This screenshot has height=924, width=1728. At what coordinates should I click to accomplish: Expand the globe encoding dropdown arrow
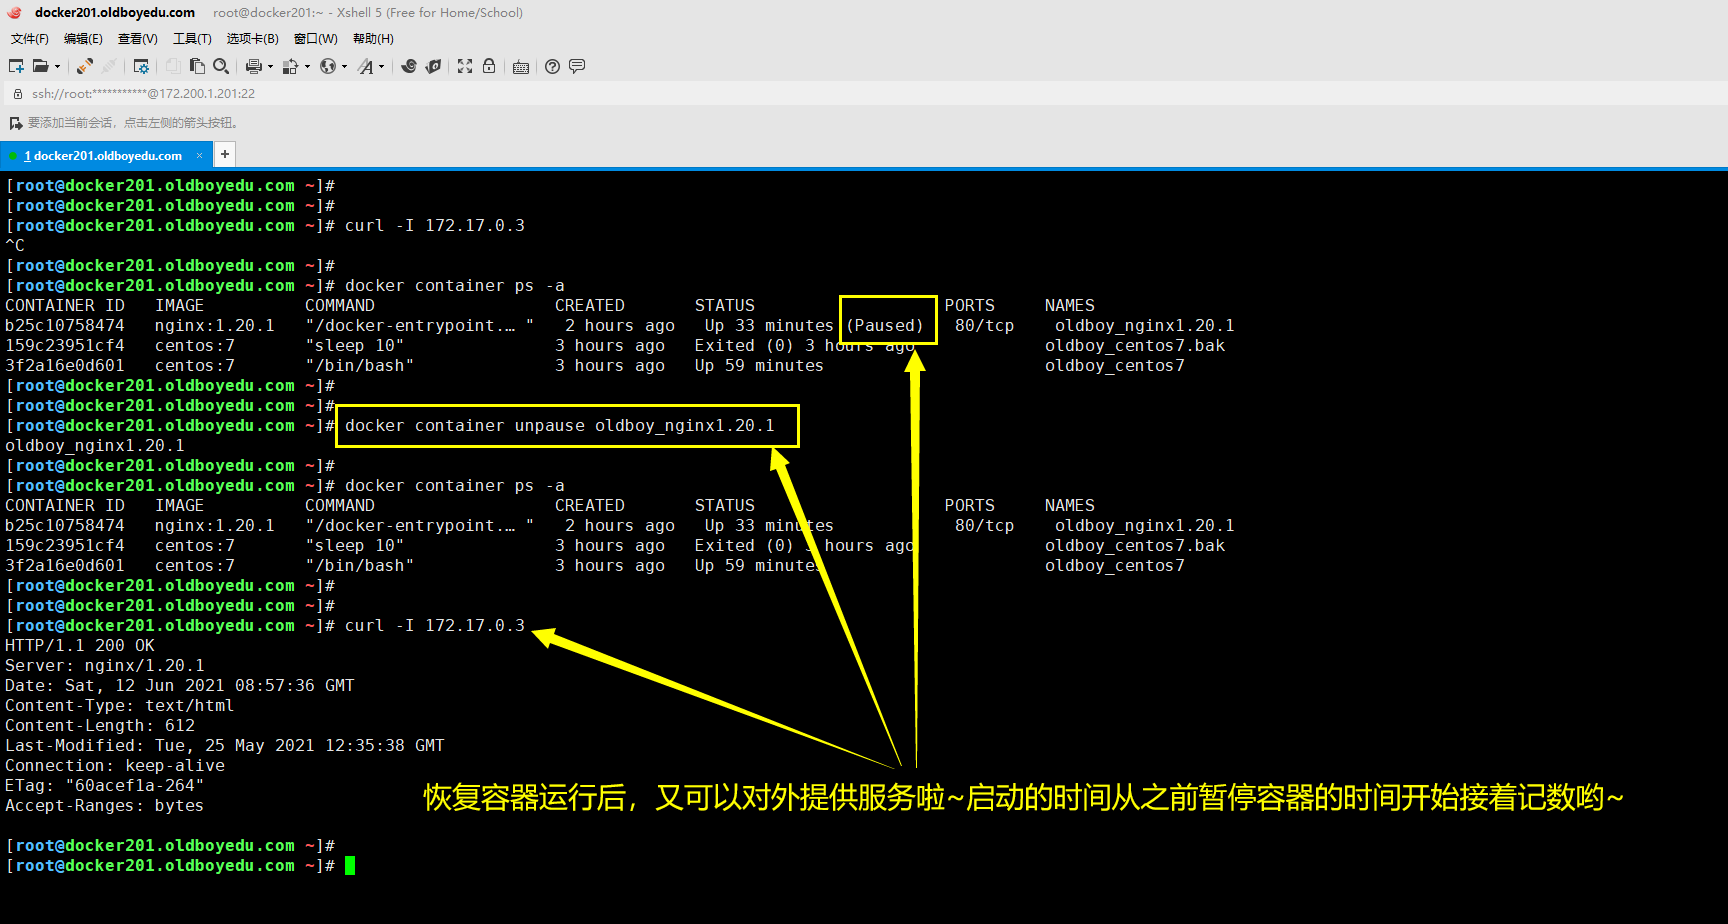click(344, 67)
